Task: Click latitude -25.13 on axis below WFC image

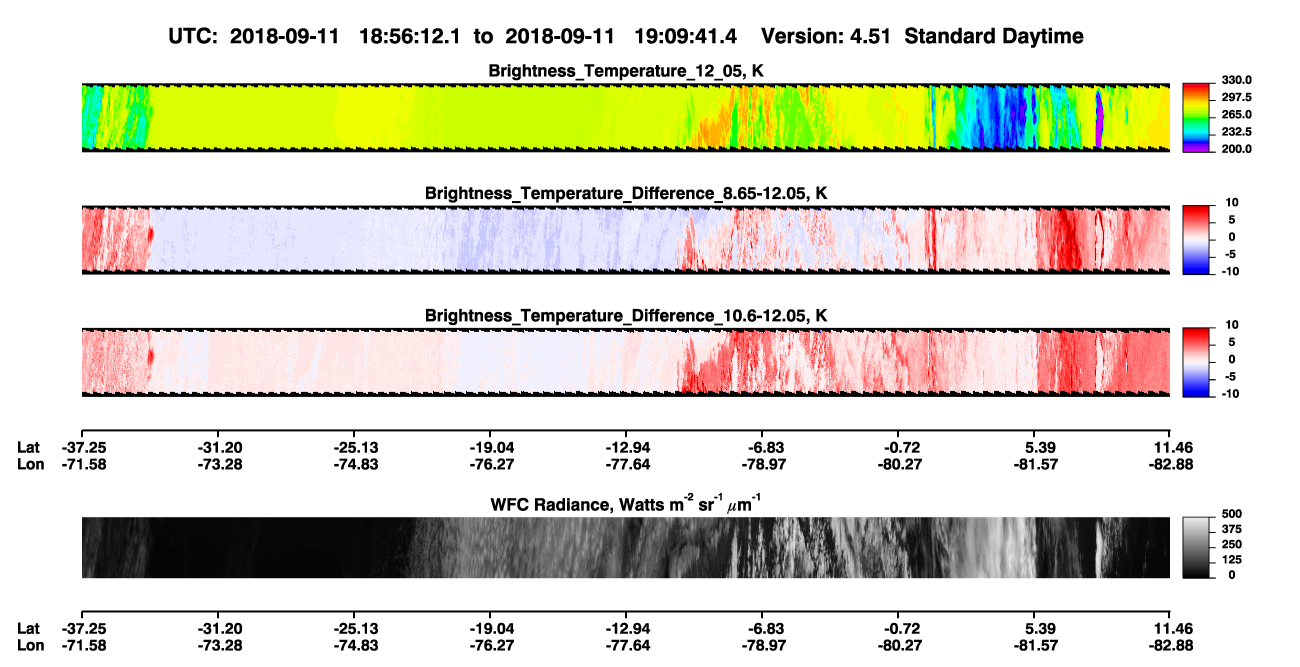Action: point(354,628)
